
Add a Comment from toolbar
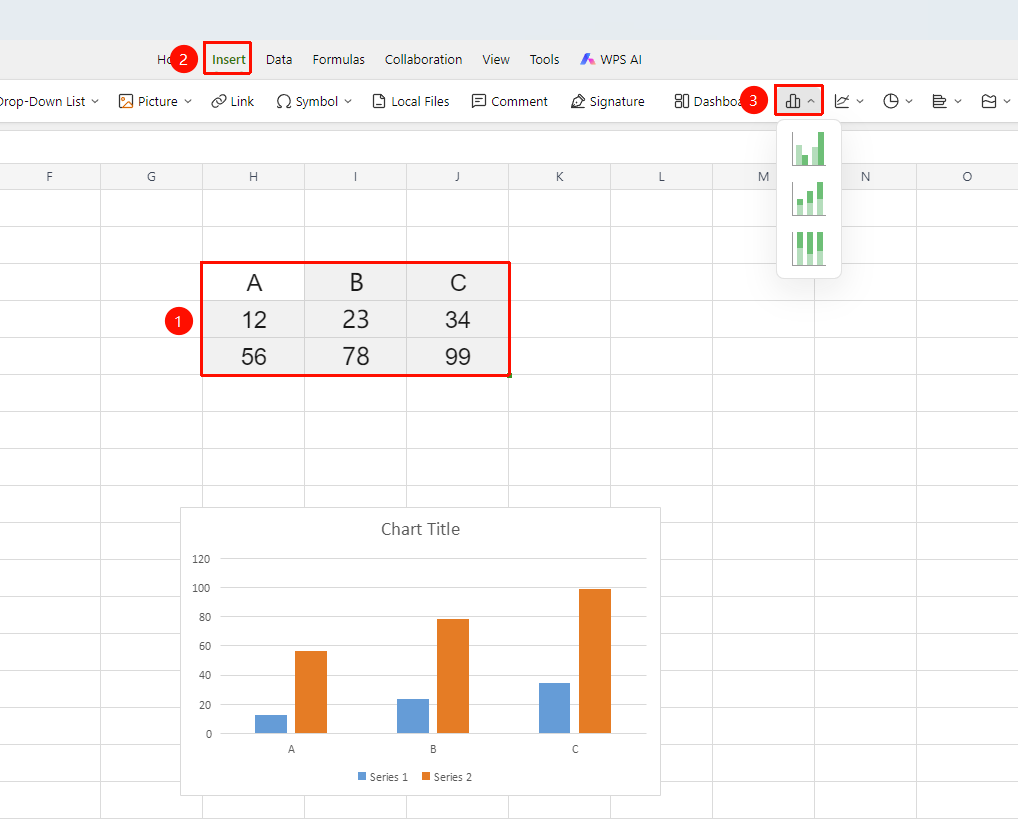point(510,101)
